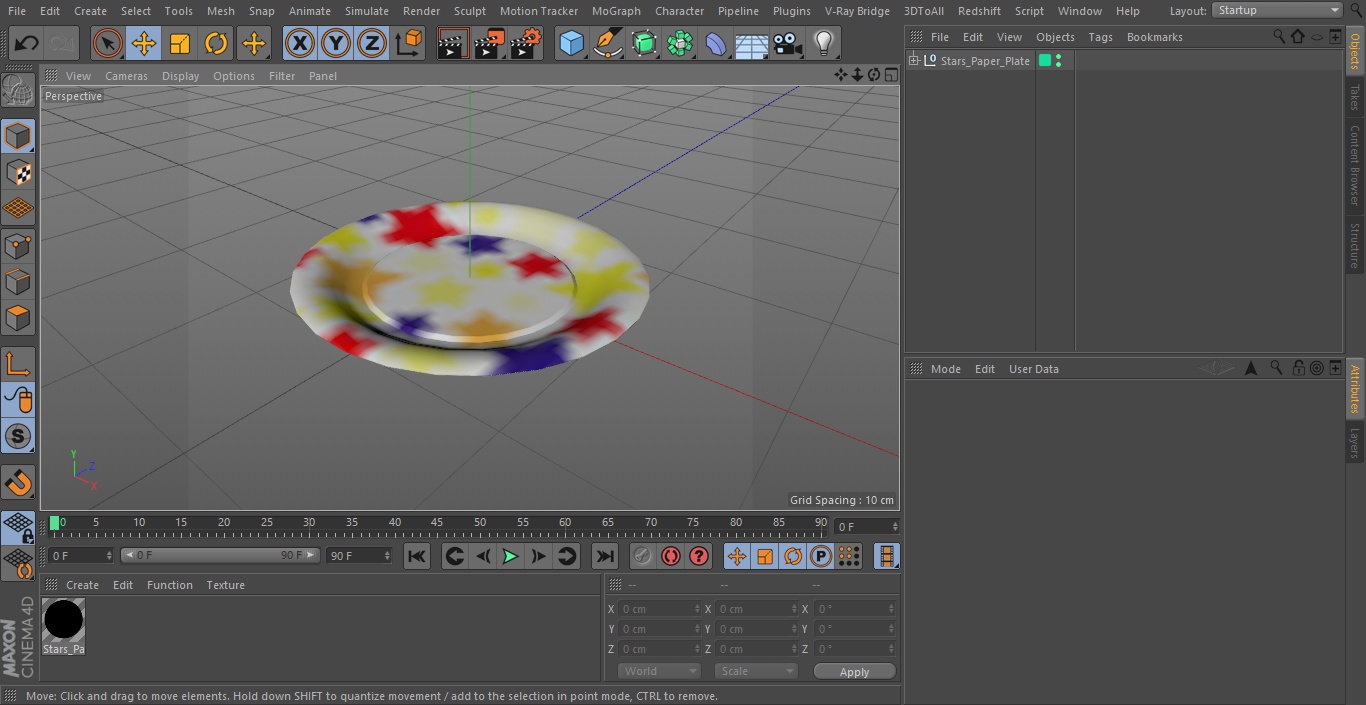Select Stars_Paper_Plate object name
Screen dimensions: 1366x705
985,61
